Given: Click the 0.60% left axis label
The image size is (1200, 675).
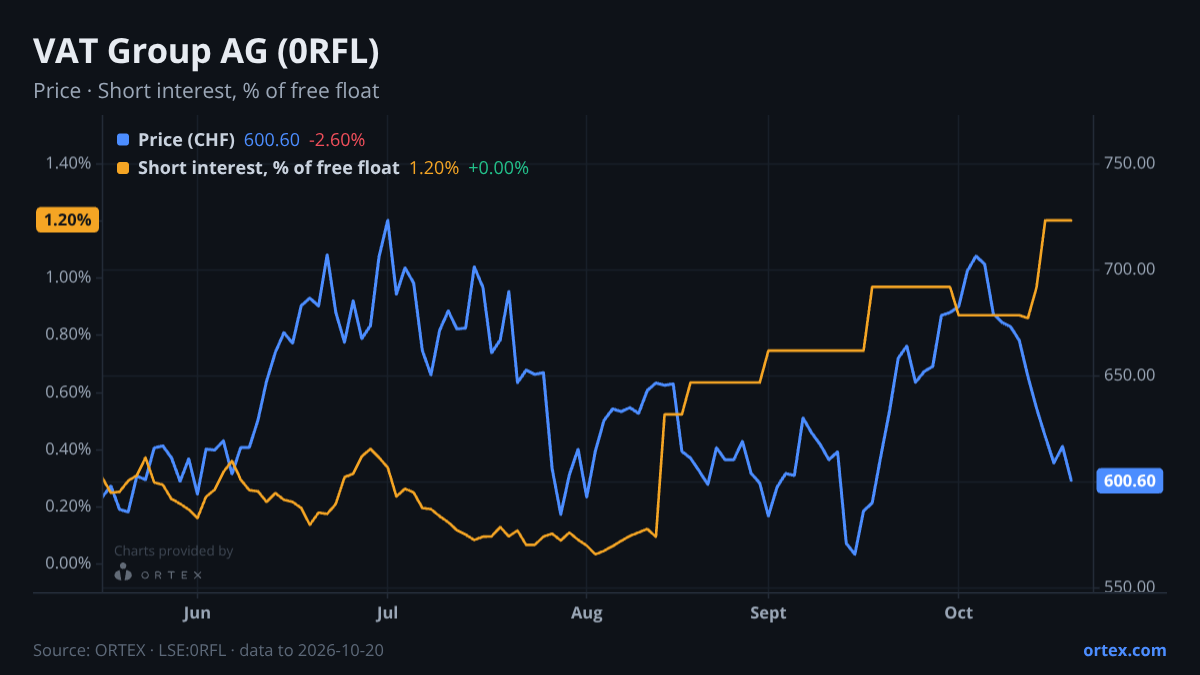Looking at the screenshot, I should (69, 392).
